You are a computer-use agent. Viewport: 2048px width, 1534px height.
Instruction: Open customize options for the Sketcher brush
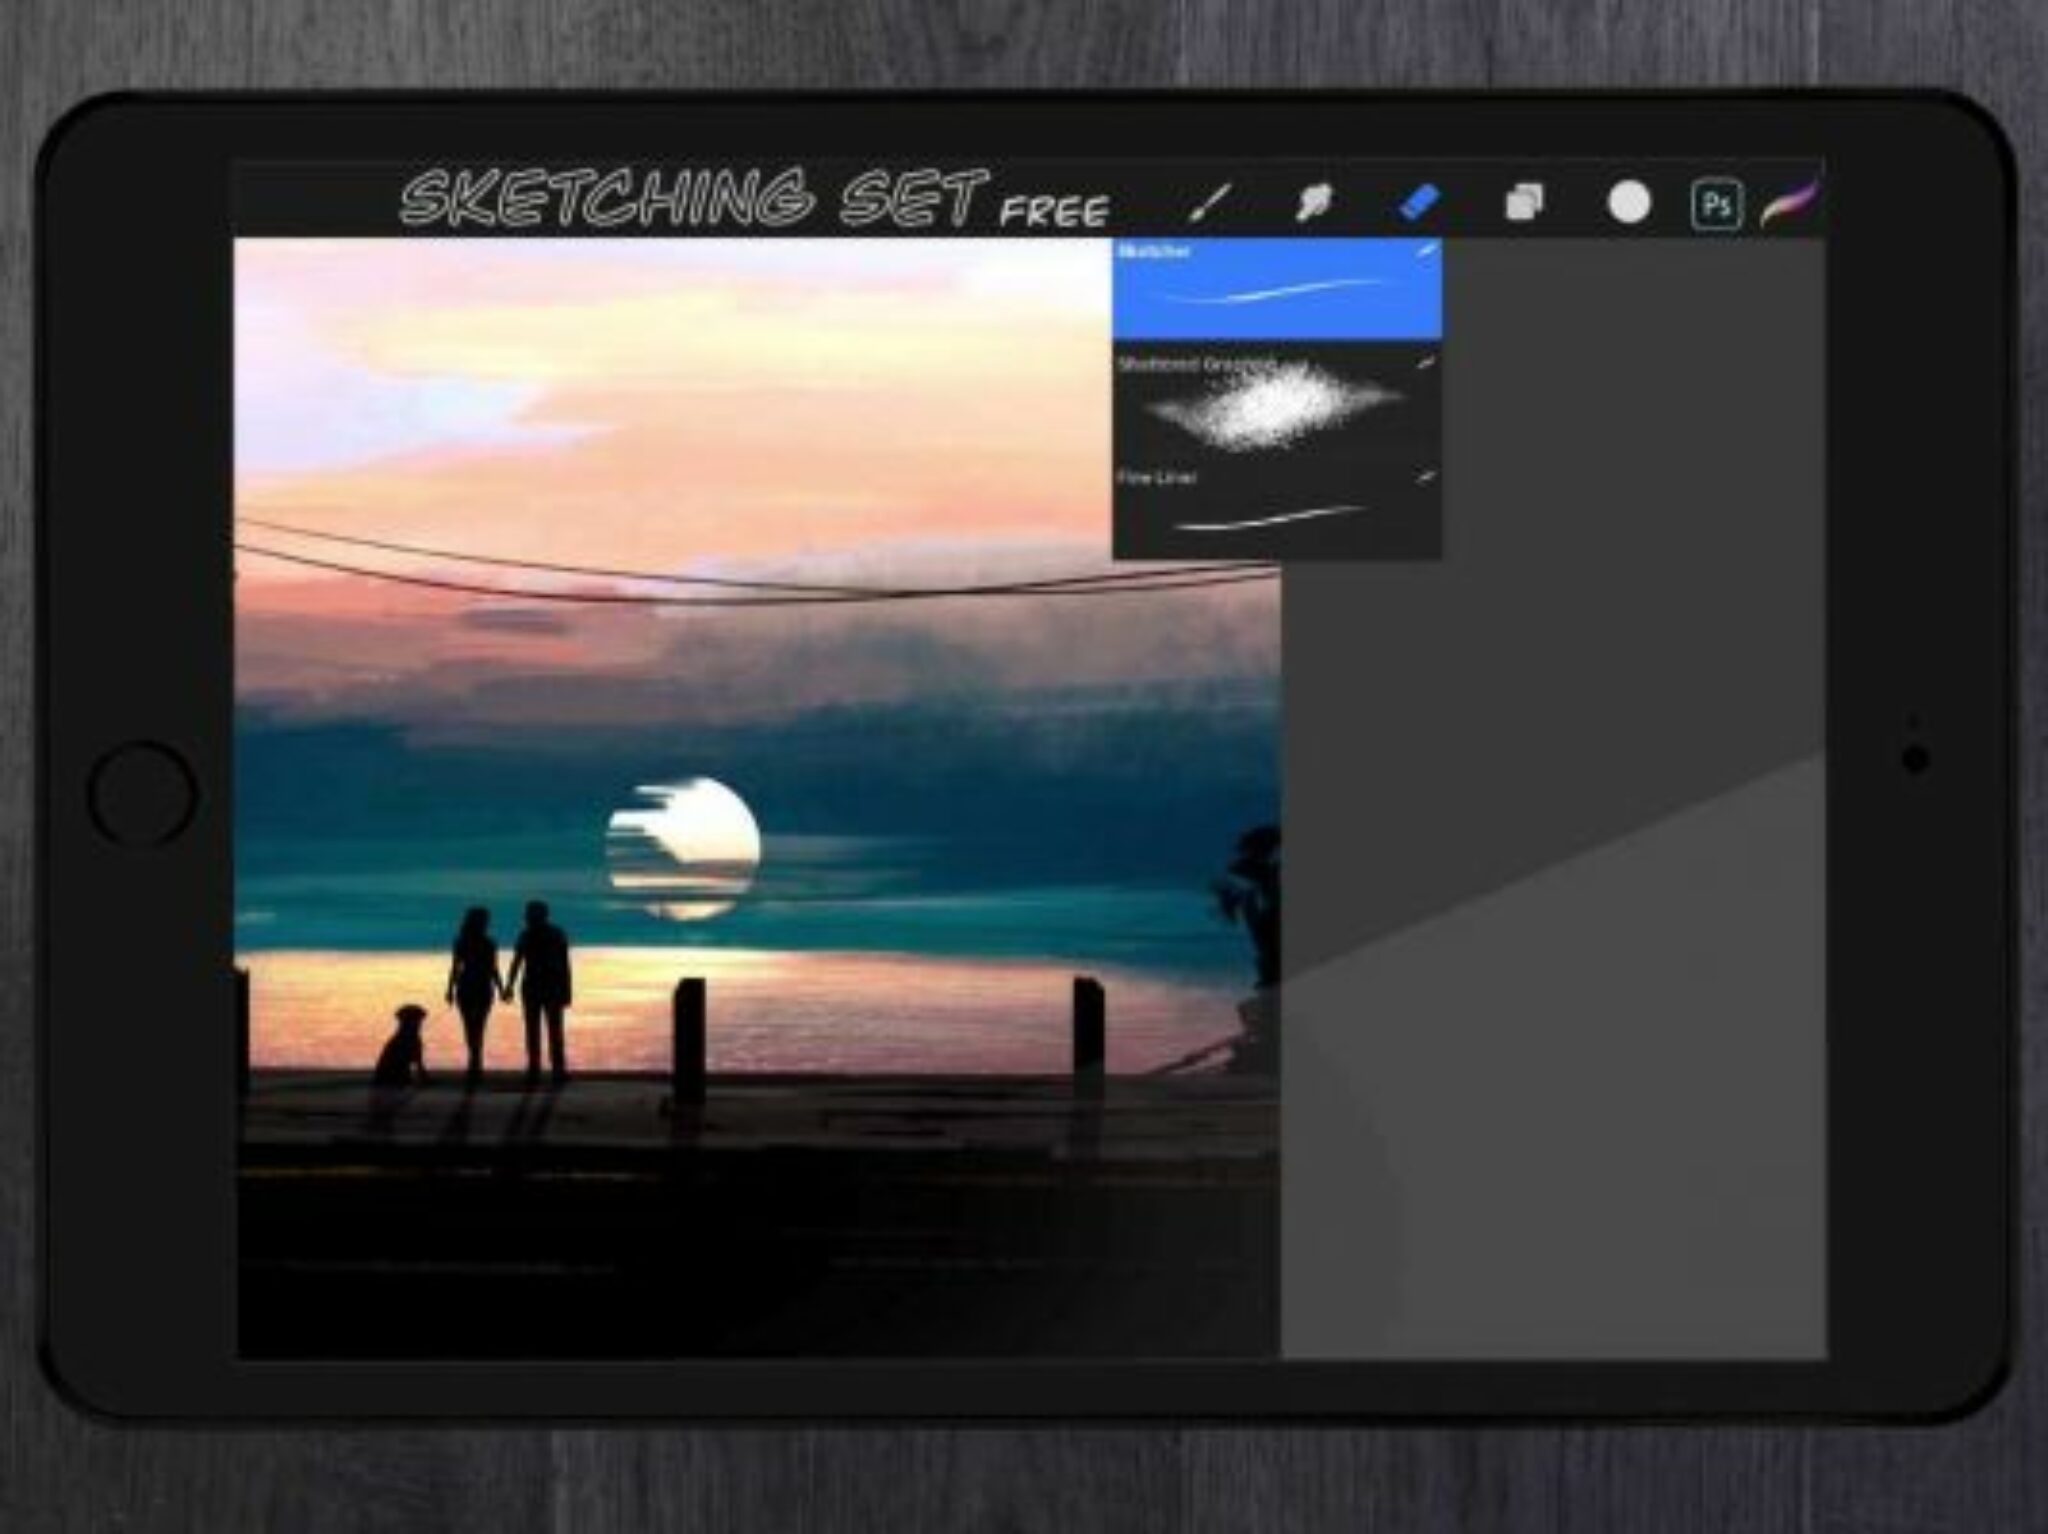pyautogui.click(x=1428, y=253)
